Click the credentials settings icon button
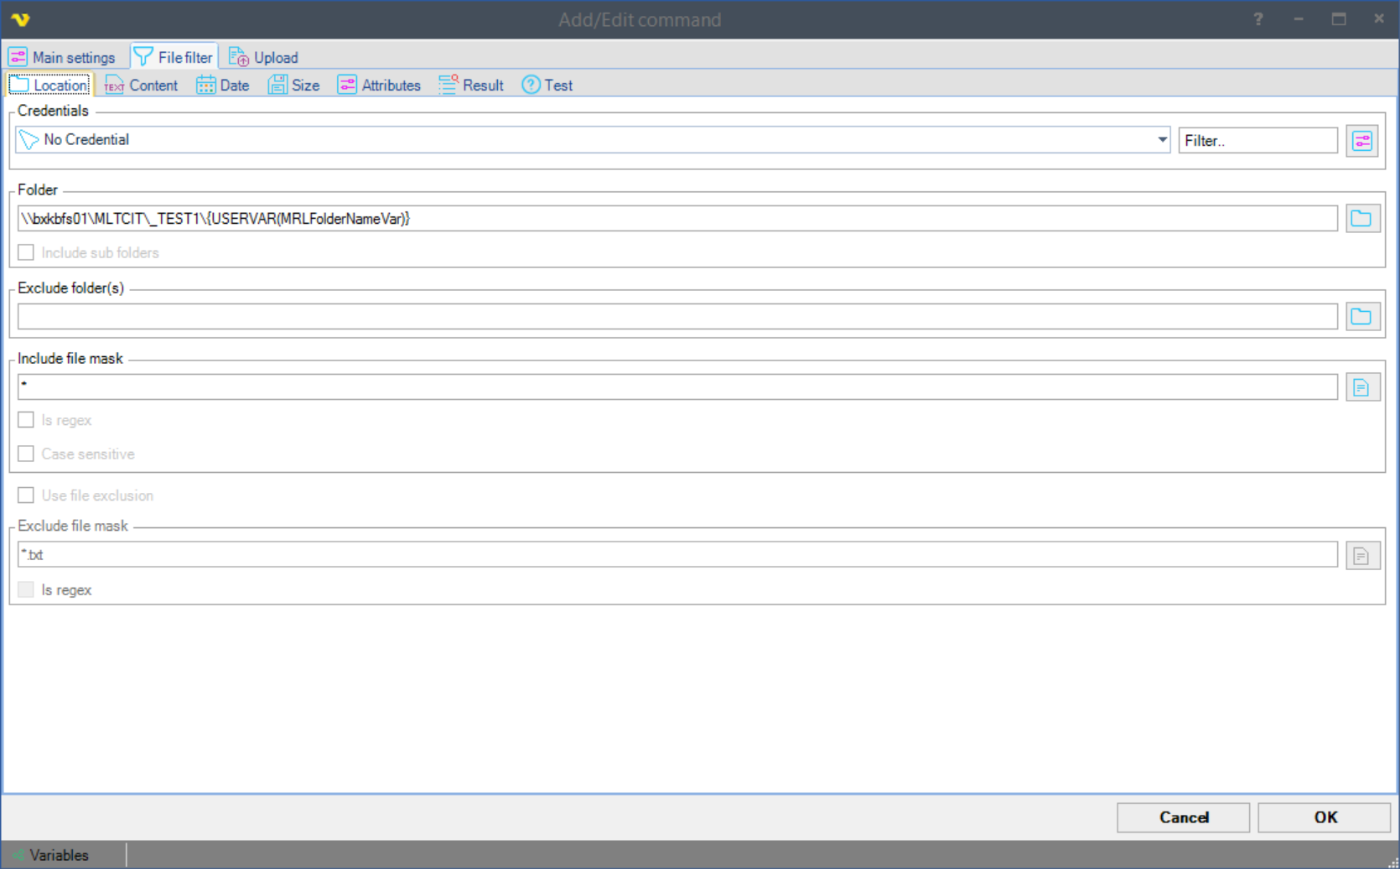The image size is (1400, 869). tap(1362, 141)
